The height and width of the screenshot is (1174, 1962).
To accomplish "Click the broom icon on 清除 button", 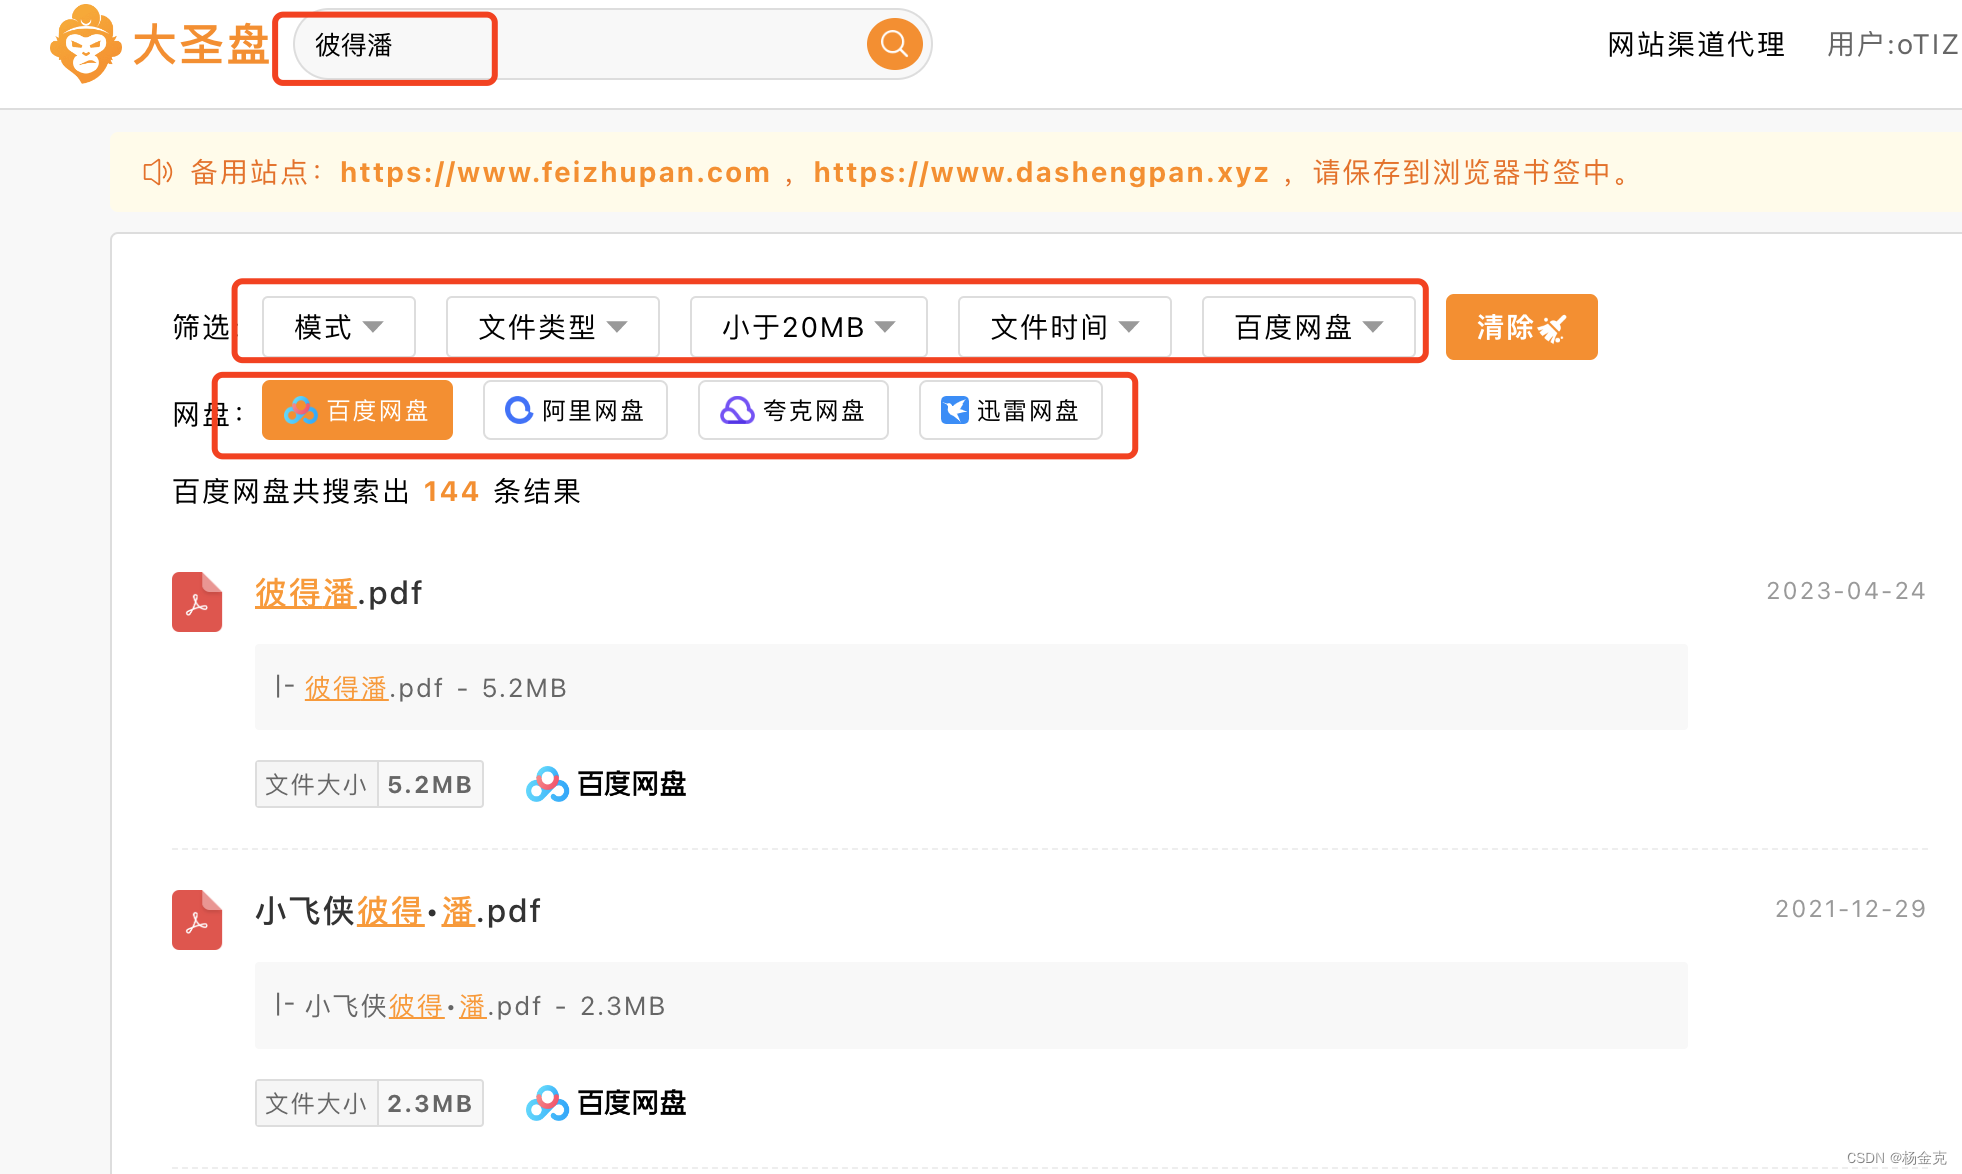I will [x=1553, y=328].
